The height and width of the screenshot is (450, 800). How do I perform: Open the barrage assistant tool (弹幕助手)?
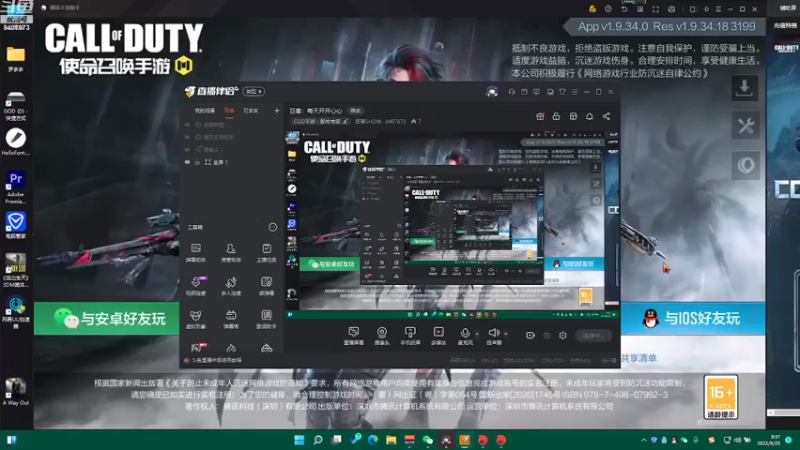(x=195, y=253)
